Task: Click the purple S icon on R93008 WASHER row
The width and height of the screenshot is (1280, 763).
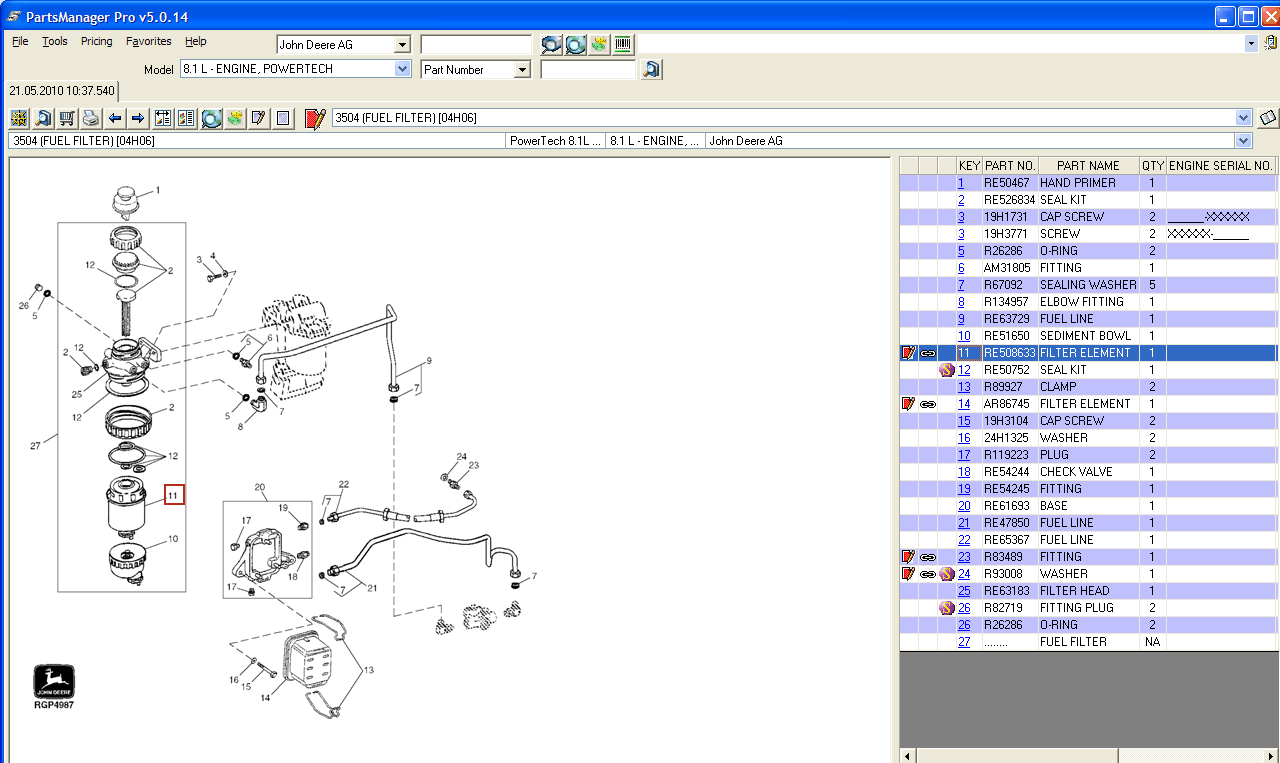Action: pos(947,574)
